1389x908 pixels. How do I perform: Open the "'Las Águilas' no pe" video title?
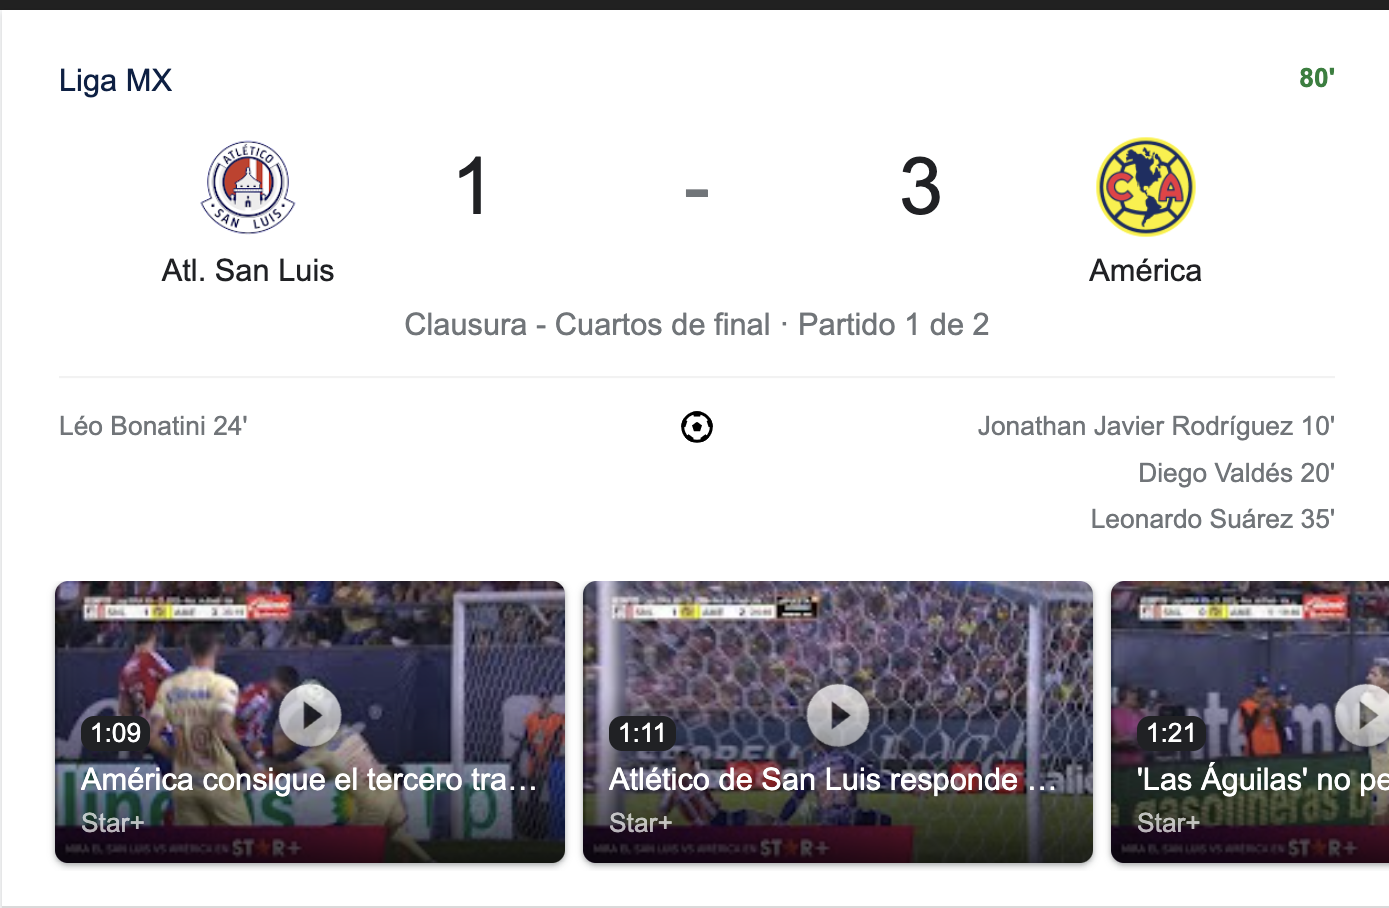(1262, 779)
